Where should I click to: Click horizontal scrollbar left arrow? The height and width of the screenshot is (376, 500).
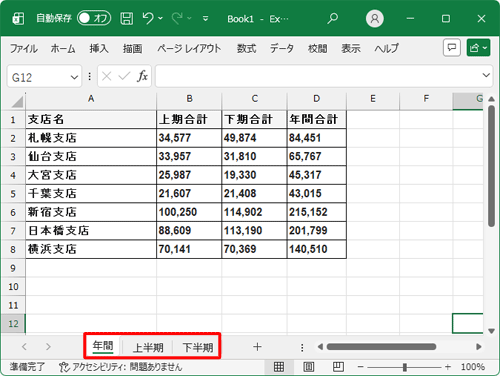(x=320, y=347)
